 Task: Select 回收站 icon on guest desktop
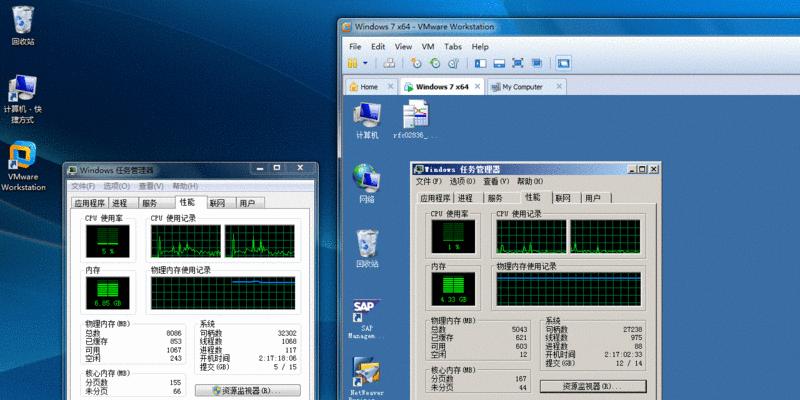[x=367, y=249]
